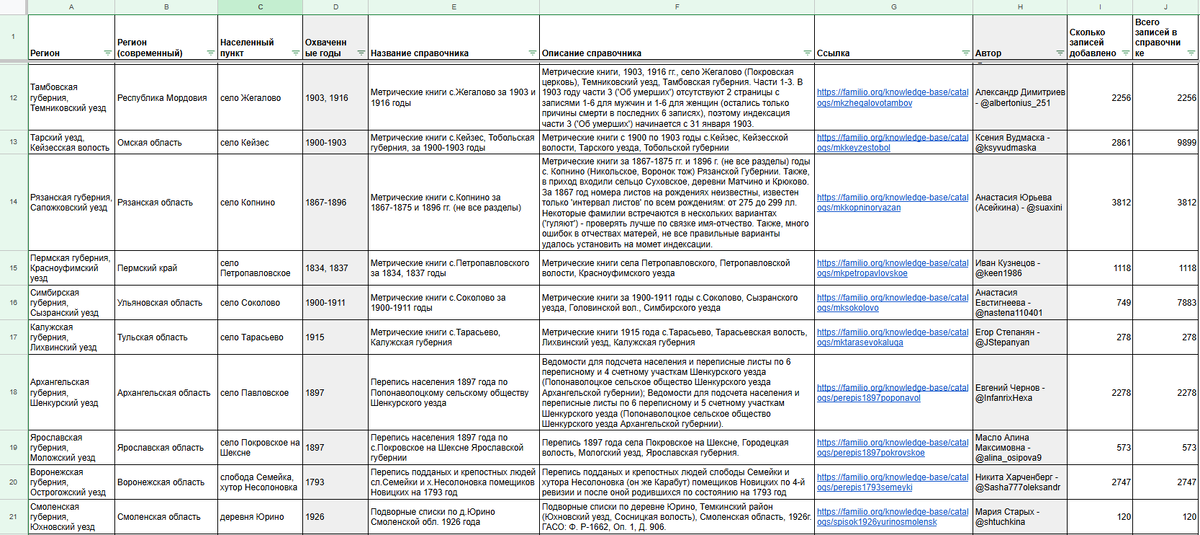Click author cell 'Ксения Вудмаска'
The width and height of the screenshot is (1200, 535).
click(x=1020, y=141)
